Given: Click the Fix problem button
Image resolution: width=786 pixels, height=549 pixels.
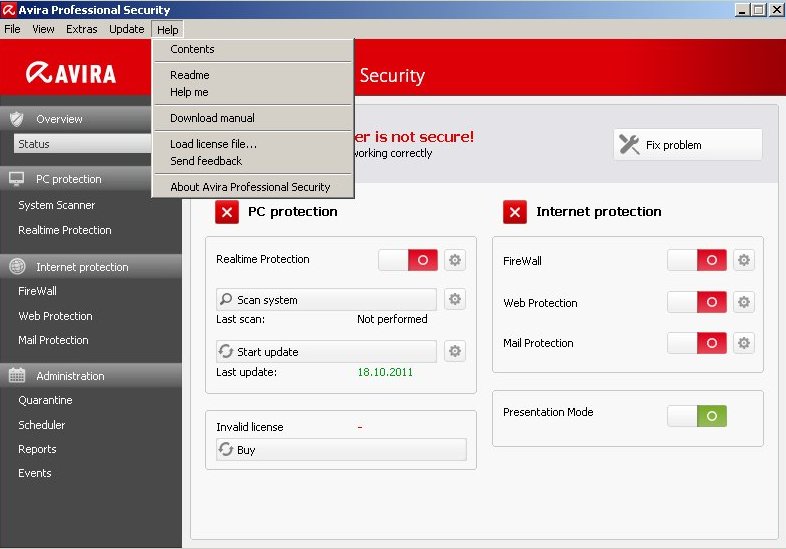Looking at the screenshot, I should coord(688,144).
